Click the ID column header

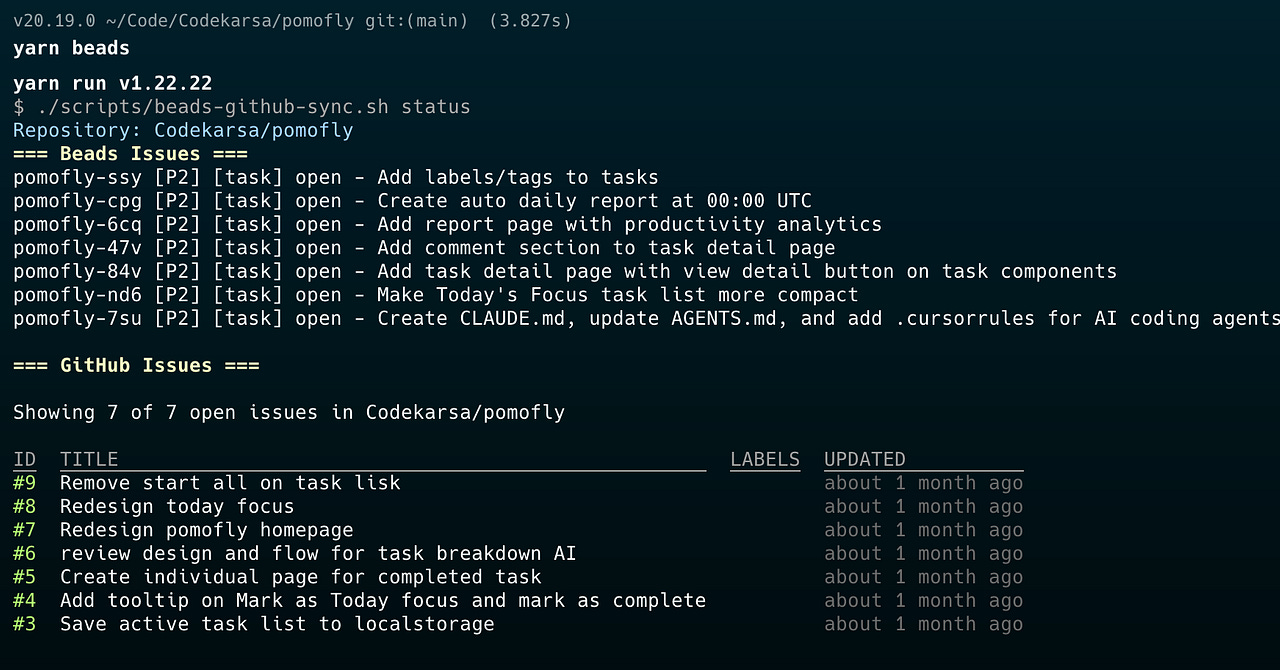[24, 460]
